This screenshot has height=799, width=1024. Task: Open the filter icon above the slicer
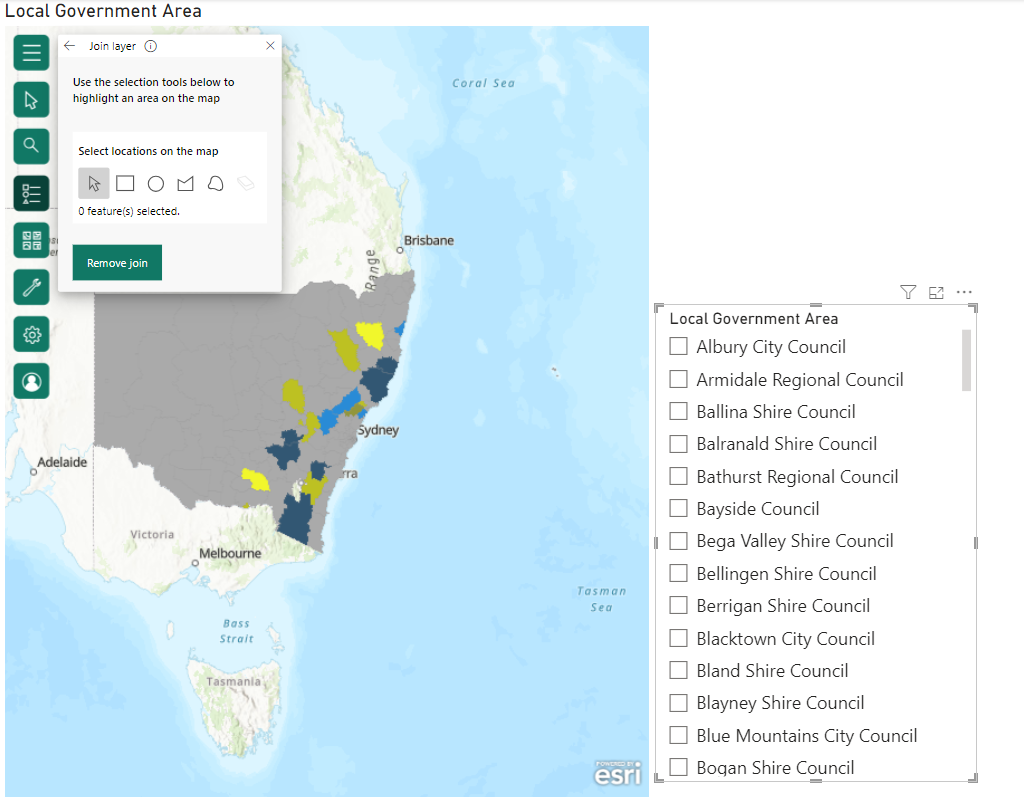click(907, 292)
